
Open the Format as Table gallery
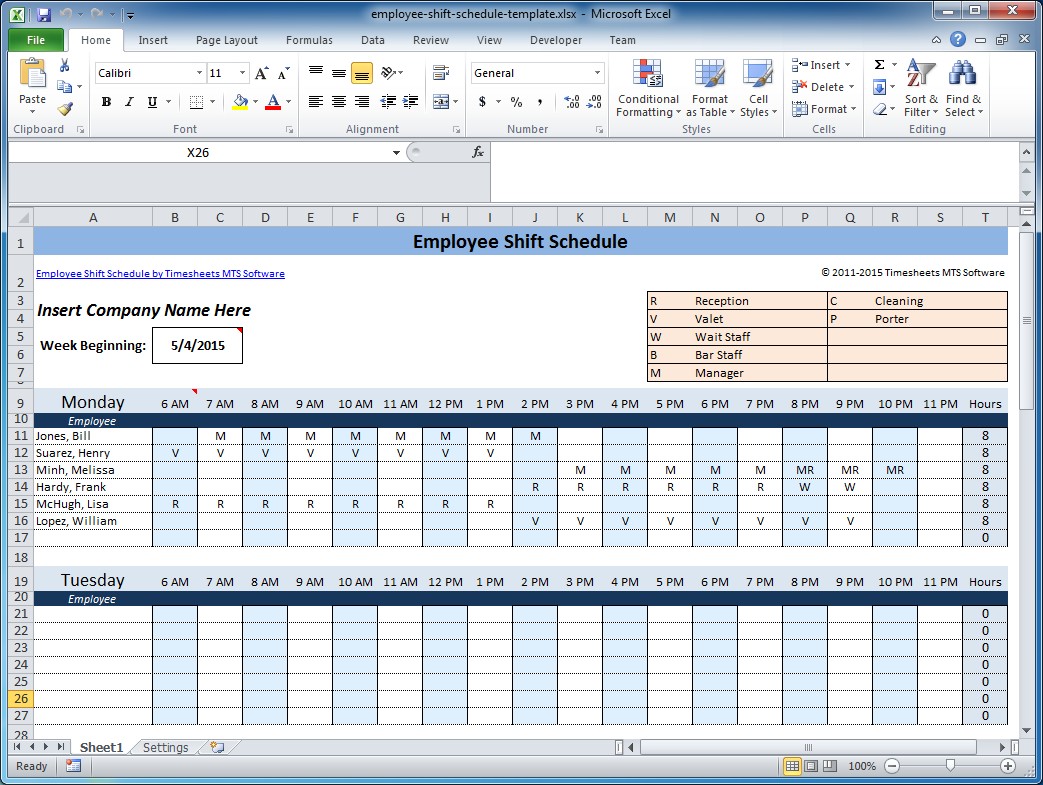[709, 78]
